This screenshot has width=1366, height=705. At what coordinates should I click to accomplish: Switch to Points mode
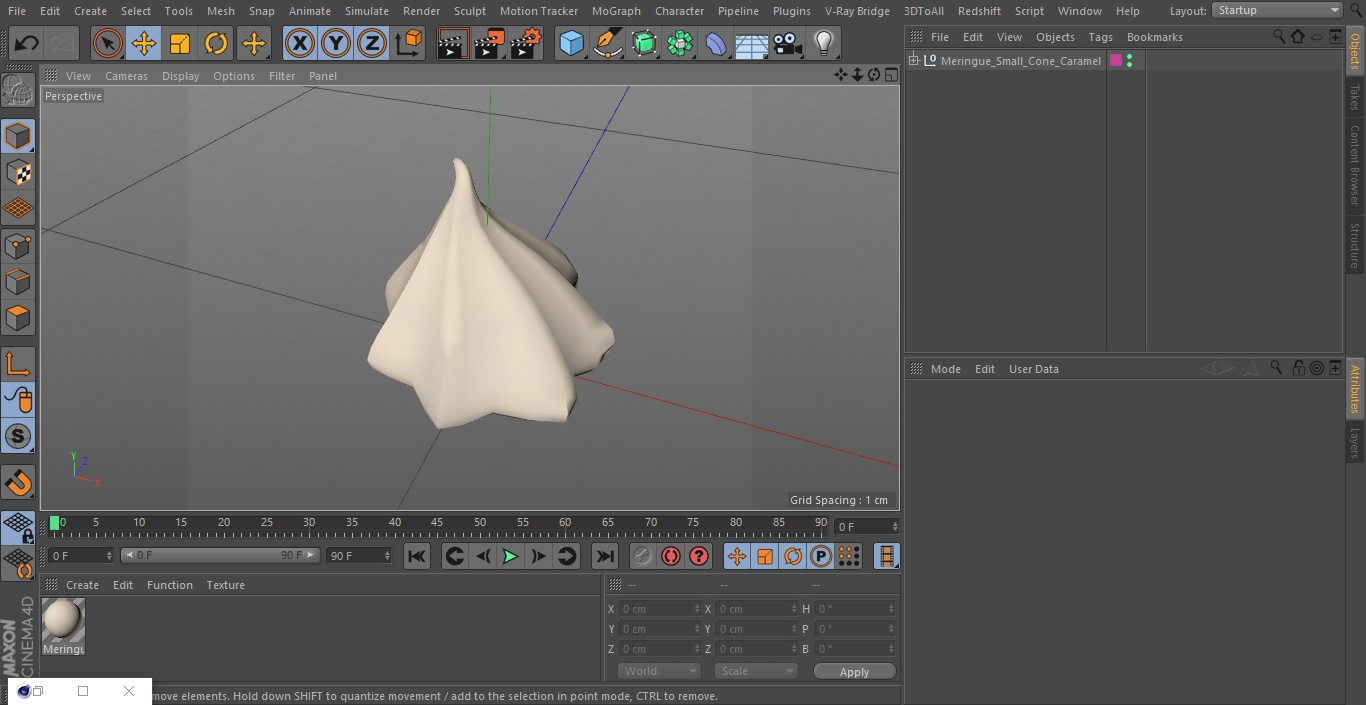(x=18, y=245)
